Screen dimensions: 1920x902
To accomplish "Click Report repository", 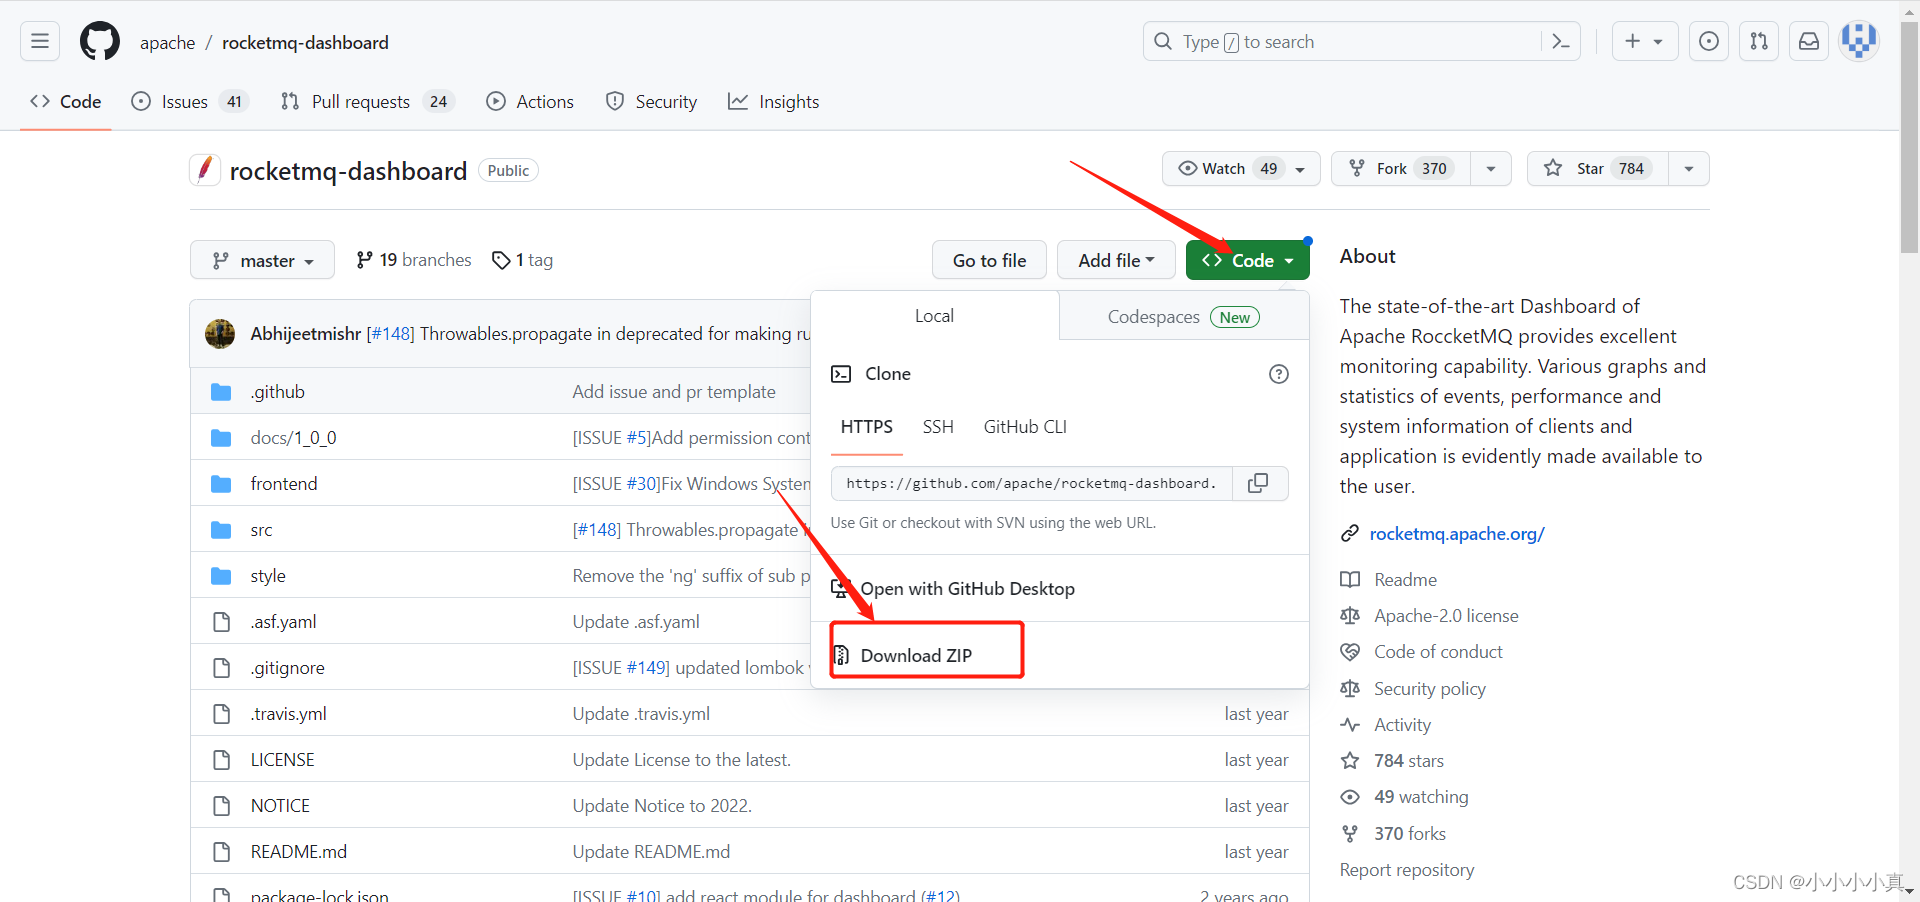I will pos(1407,870).
